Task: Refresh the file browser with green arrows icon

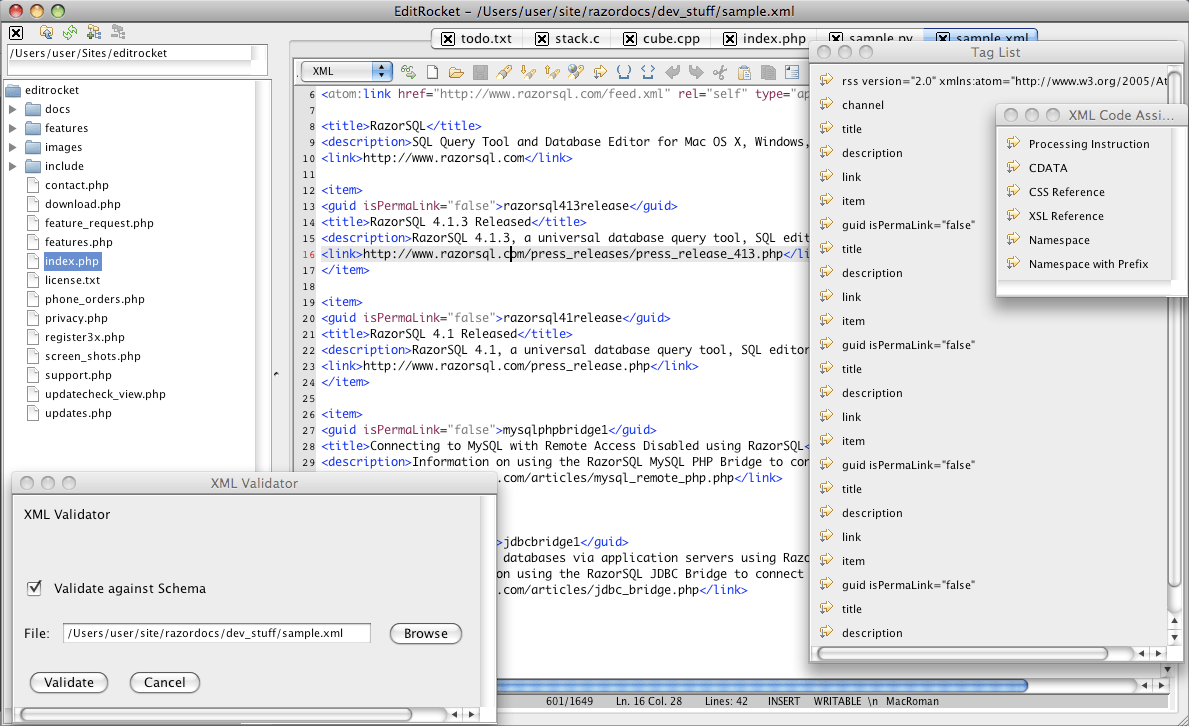Action: click(70, 33)
